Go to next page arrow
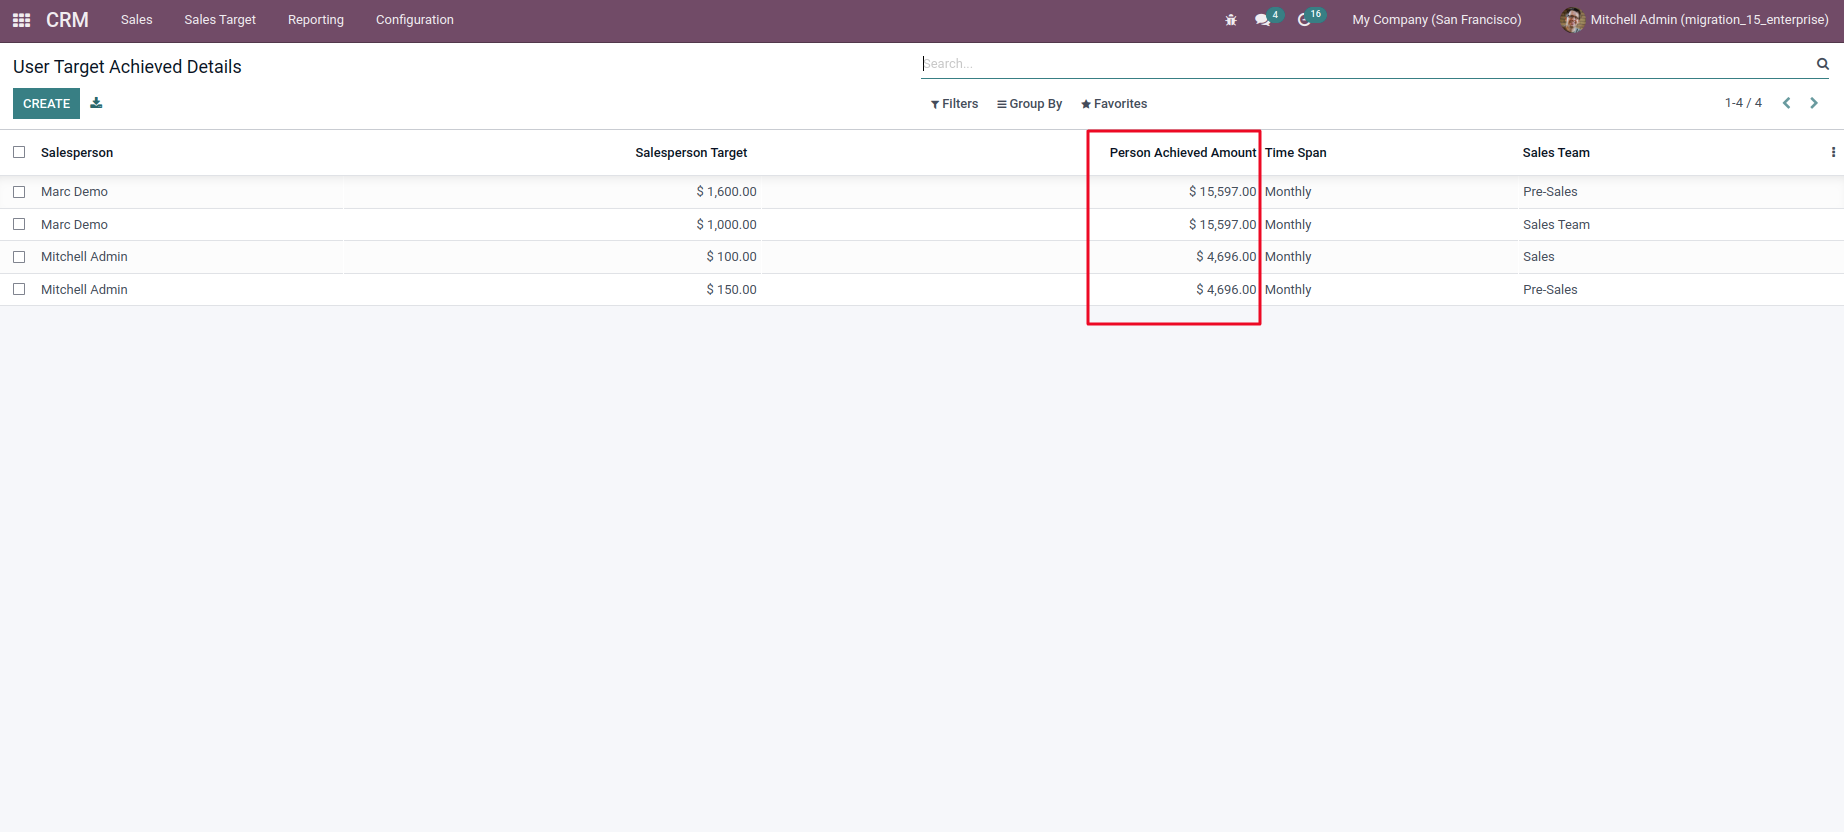The width and height of the screenshot is (1844, 832). pos(1813,103)
